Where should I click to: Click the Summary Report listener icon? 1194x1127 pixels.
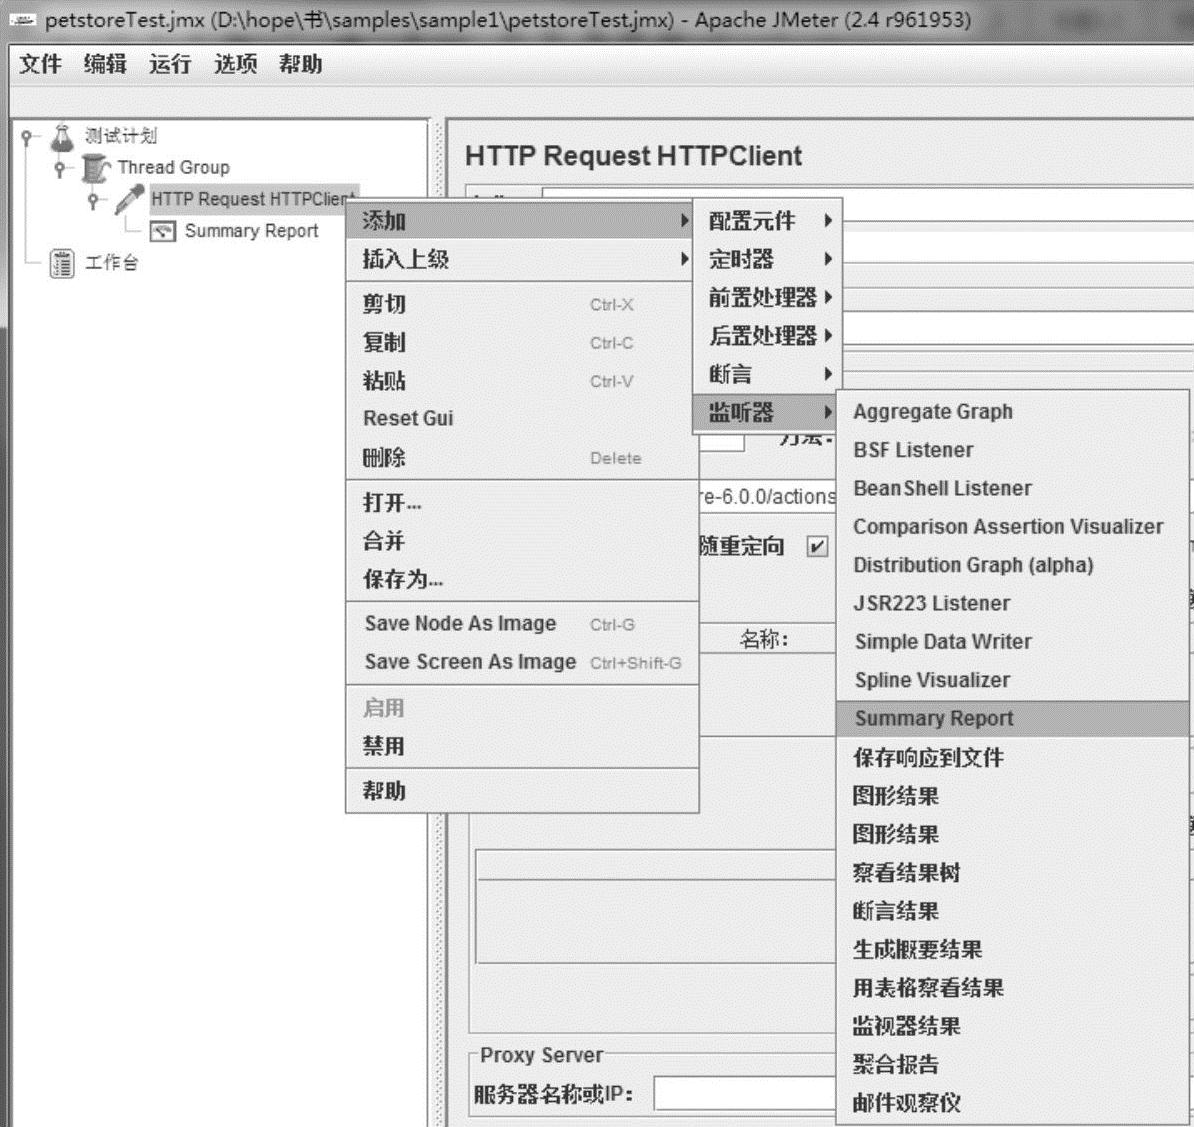(162, 231)
